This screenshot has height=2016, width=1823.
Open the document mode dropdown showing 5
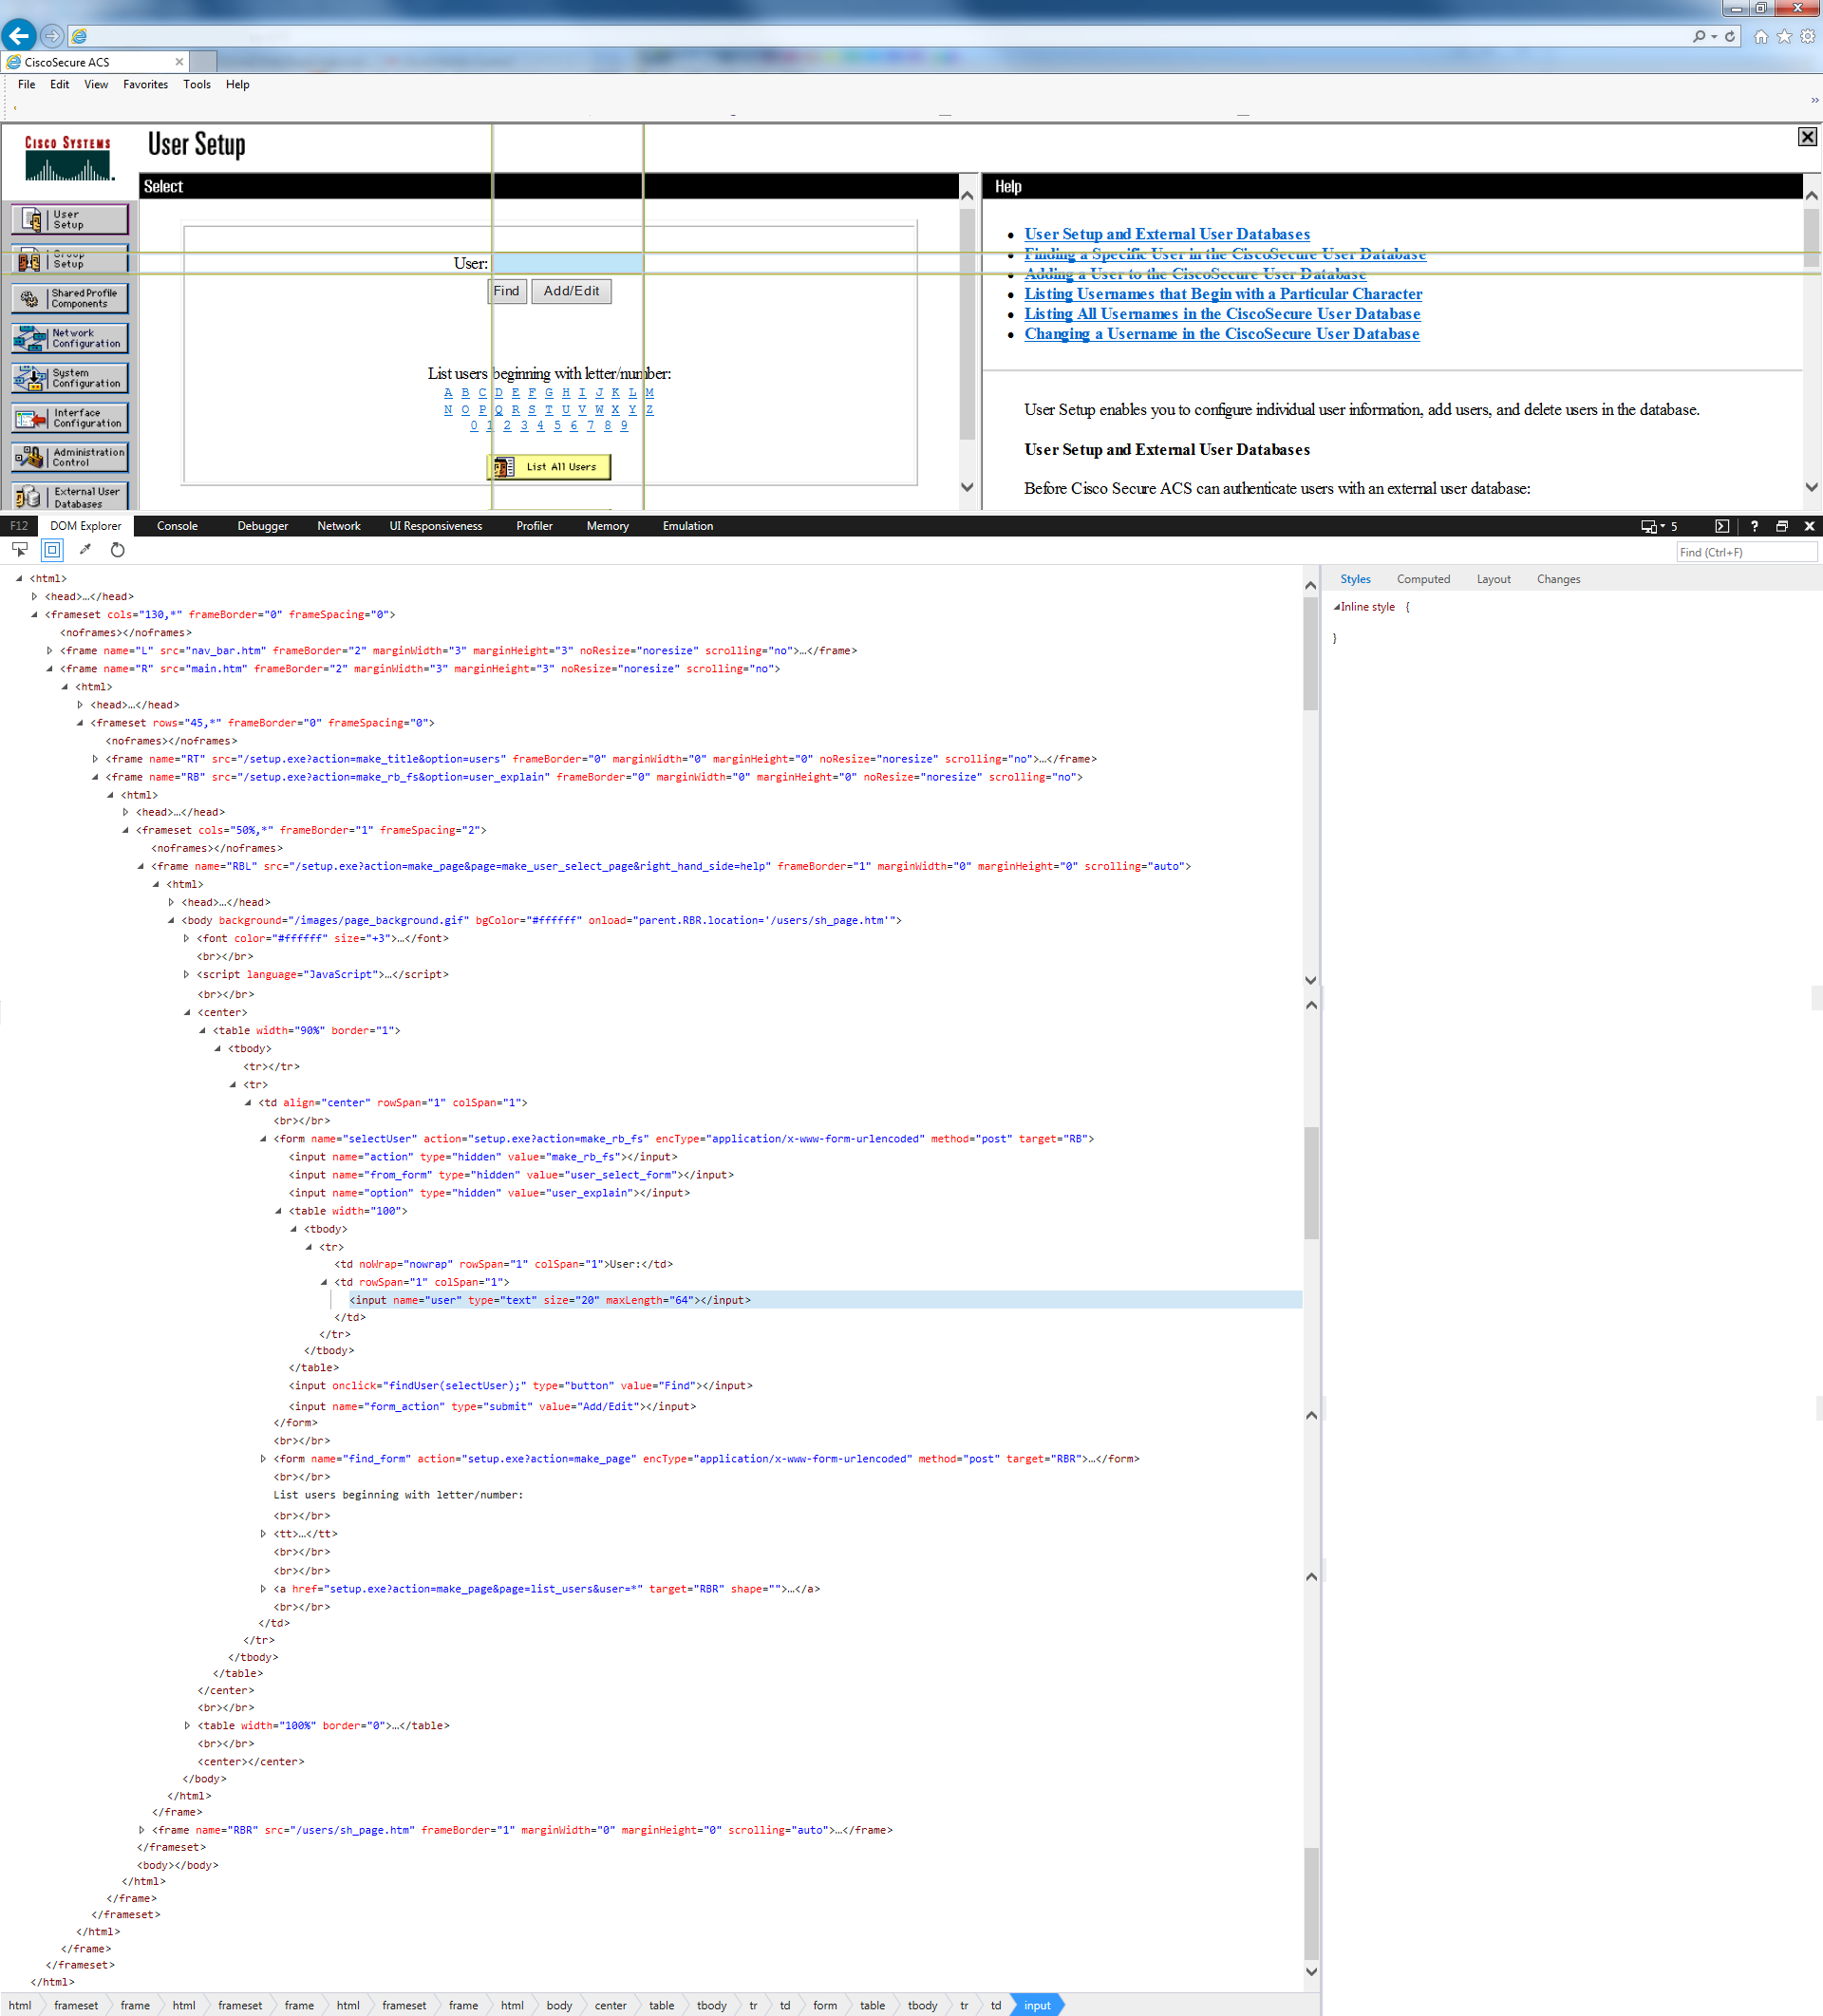coord(1659,526)
